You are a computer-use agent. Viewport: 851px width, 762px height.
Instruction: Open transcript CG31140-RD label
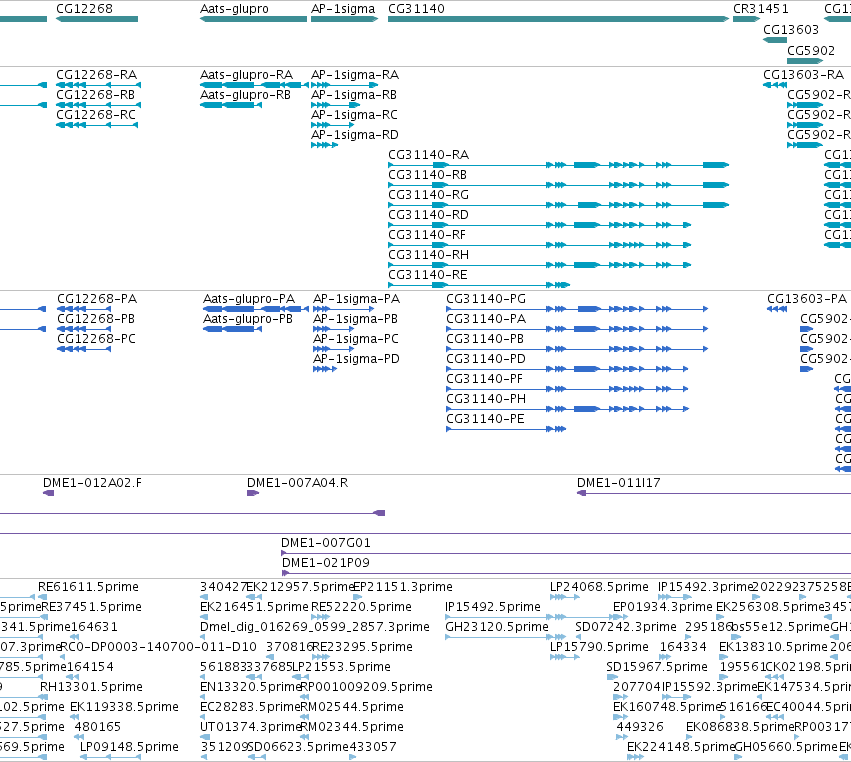[428, 215]
